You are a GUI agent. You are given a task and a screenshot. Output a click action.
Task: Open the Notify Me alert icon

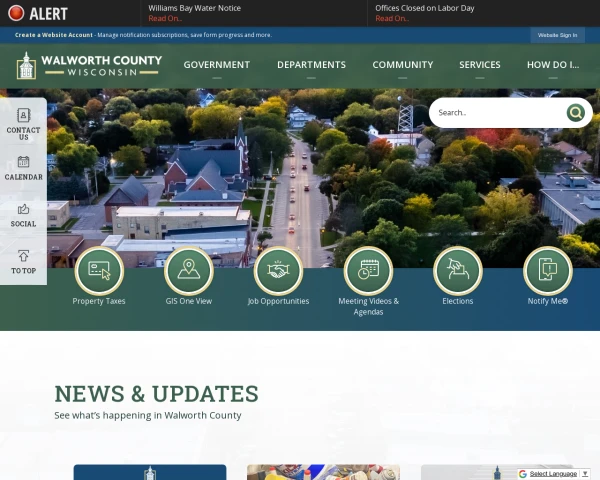point(548,270)
